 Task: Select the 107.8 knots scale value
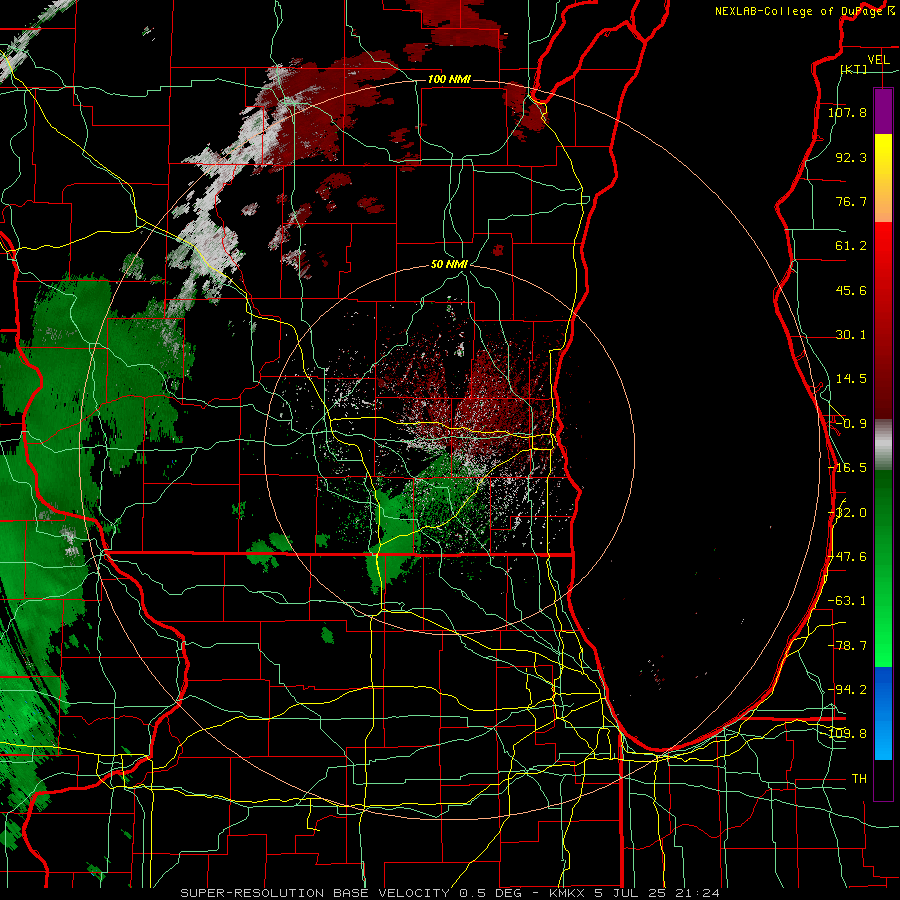(847, 112)
